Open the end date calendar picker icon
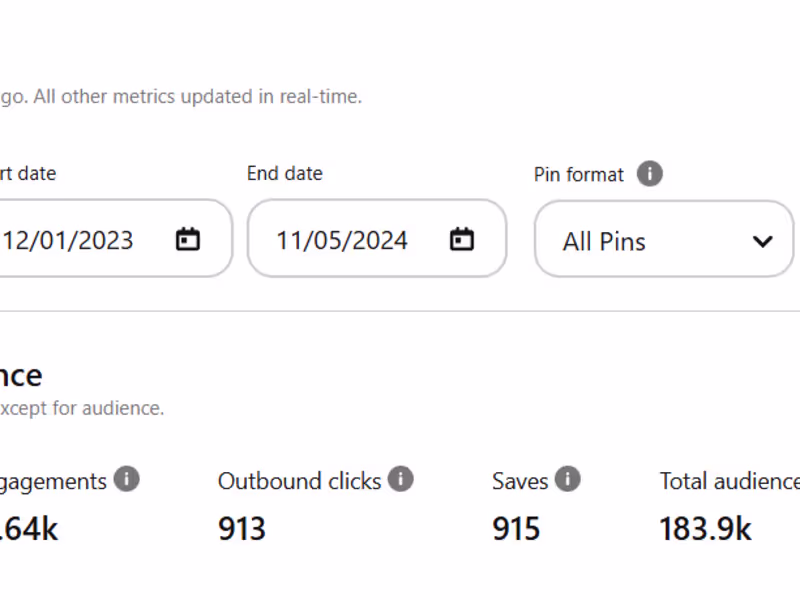The width and height of the screenshot is (800, 600). coord(461,240)
